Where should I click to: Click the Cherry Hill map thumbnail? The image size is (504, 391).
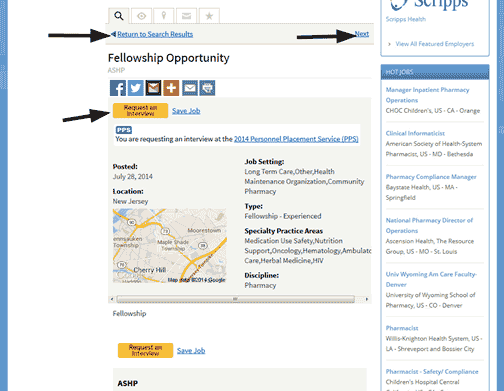(x=170, y=246)
